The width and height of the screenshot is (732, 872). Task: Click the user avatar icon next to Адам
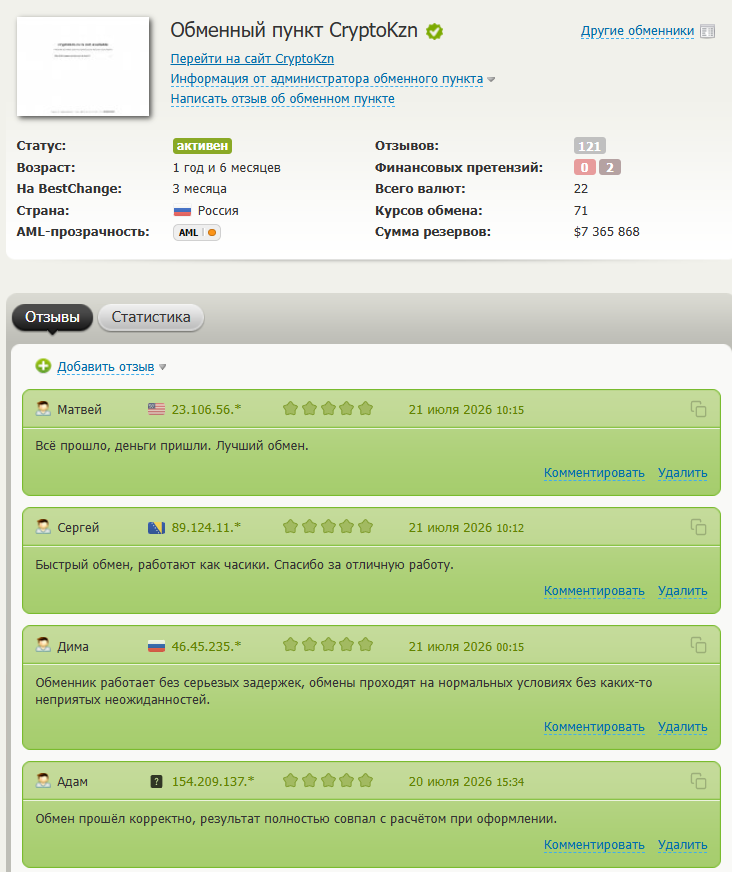pos(43,781)
